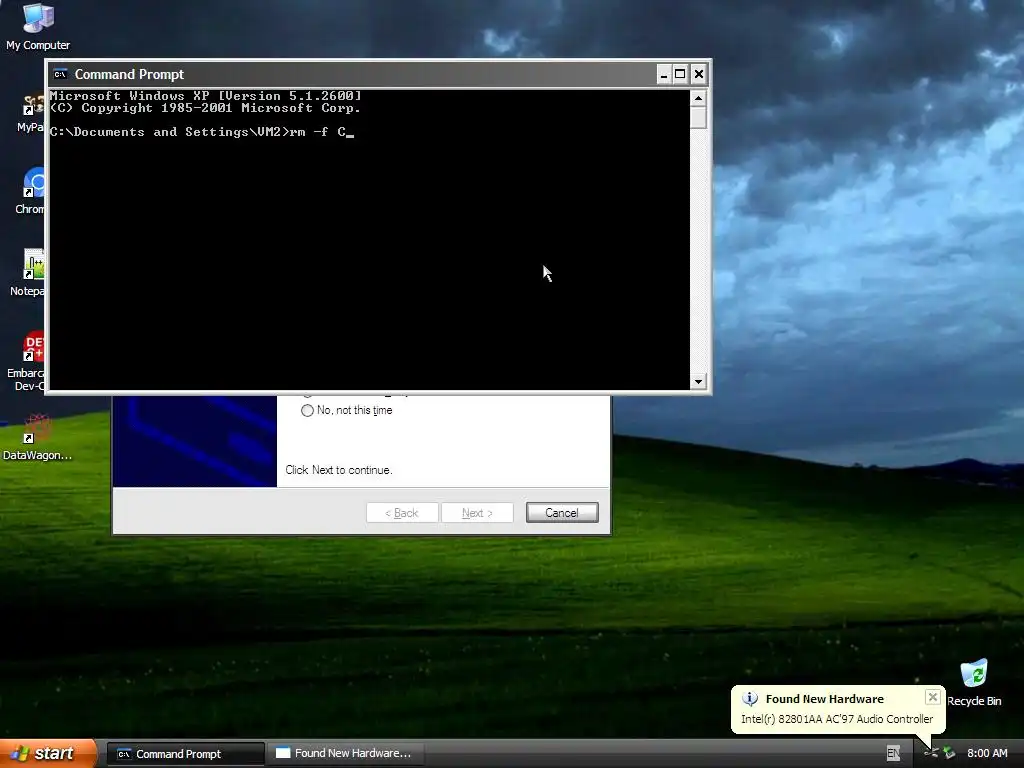Image resolution: width=1024 pixels, height=768 pixels.
Task: Click the 'Microsoft Windows XP [Version 5.1.2600]' line
Action: [205, 96]
